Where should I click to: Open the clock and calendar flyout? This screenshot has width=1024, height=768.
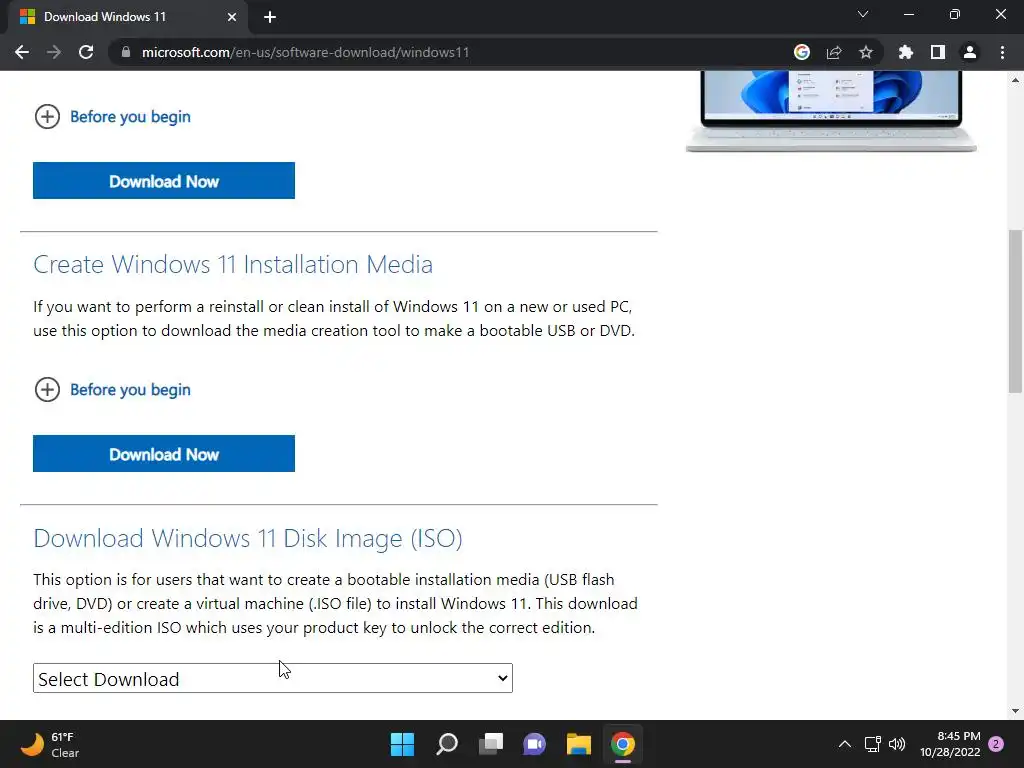950,744
